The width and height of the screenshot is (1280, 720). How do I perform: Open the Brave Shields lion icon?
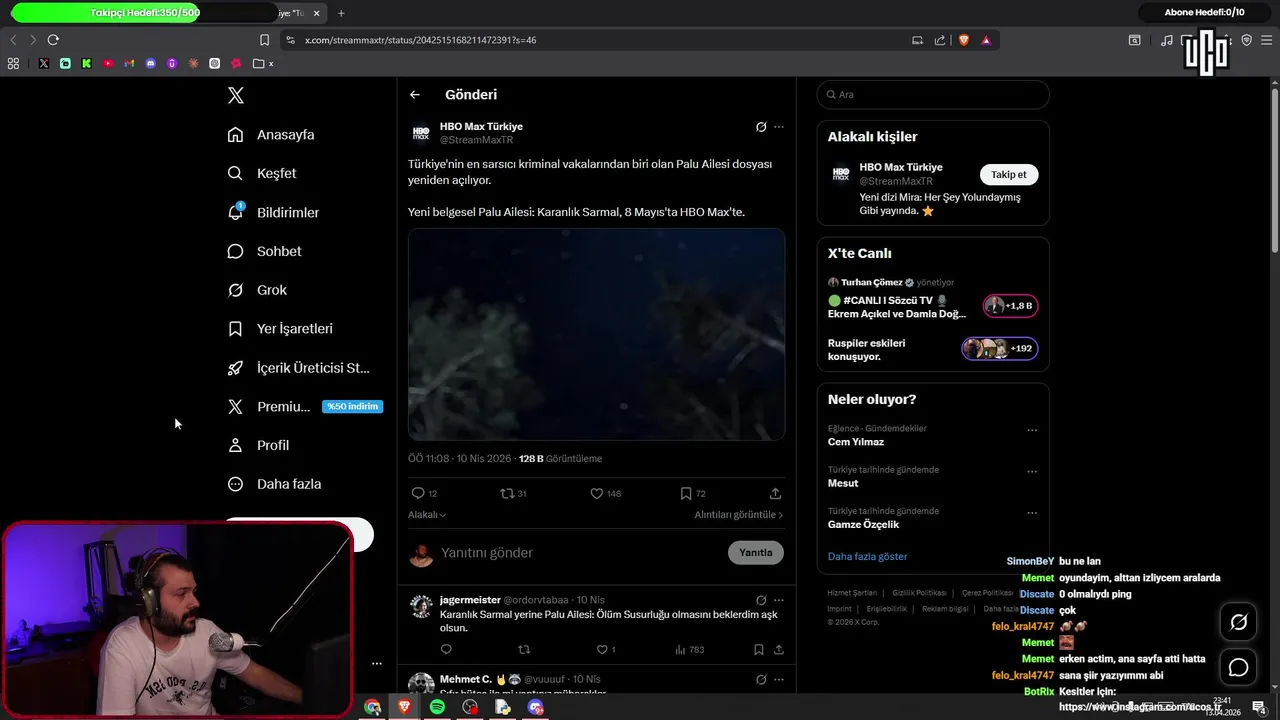[964, 40]
